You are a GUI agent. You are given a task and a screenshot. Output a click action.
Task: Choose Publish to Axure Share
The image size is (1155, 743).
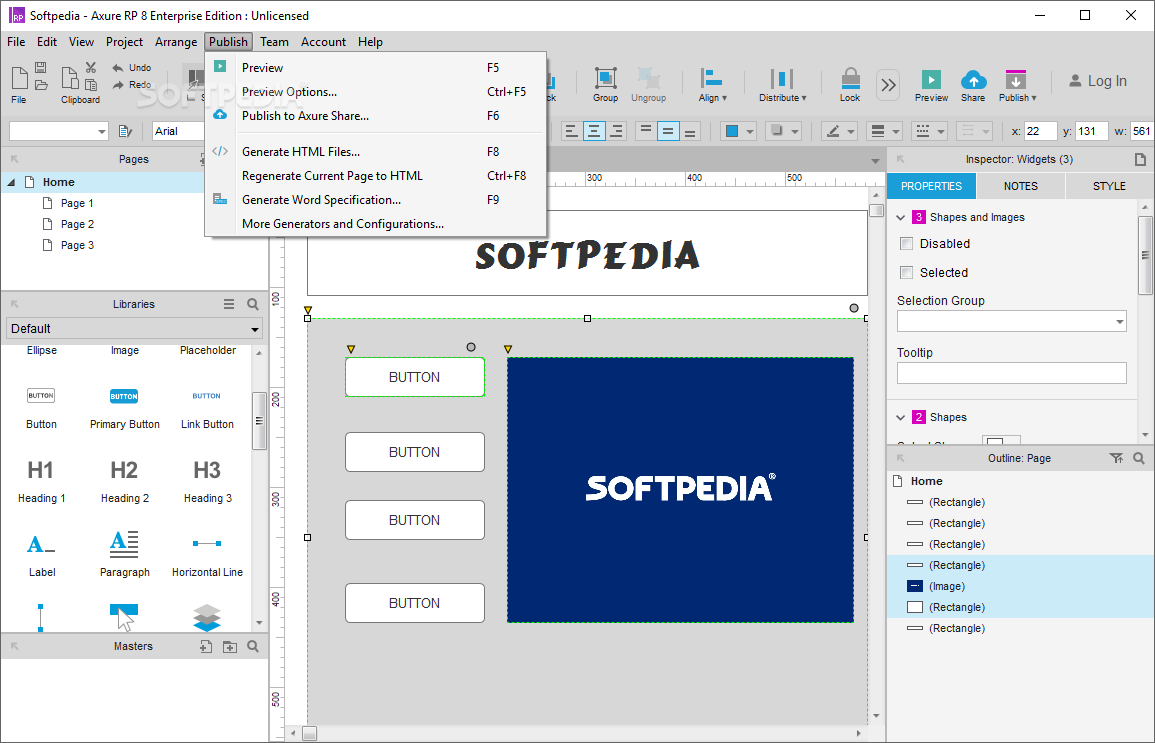click(x=376, y=116)
